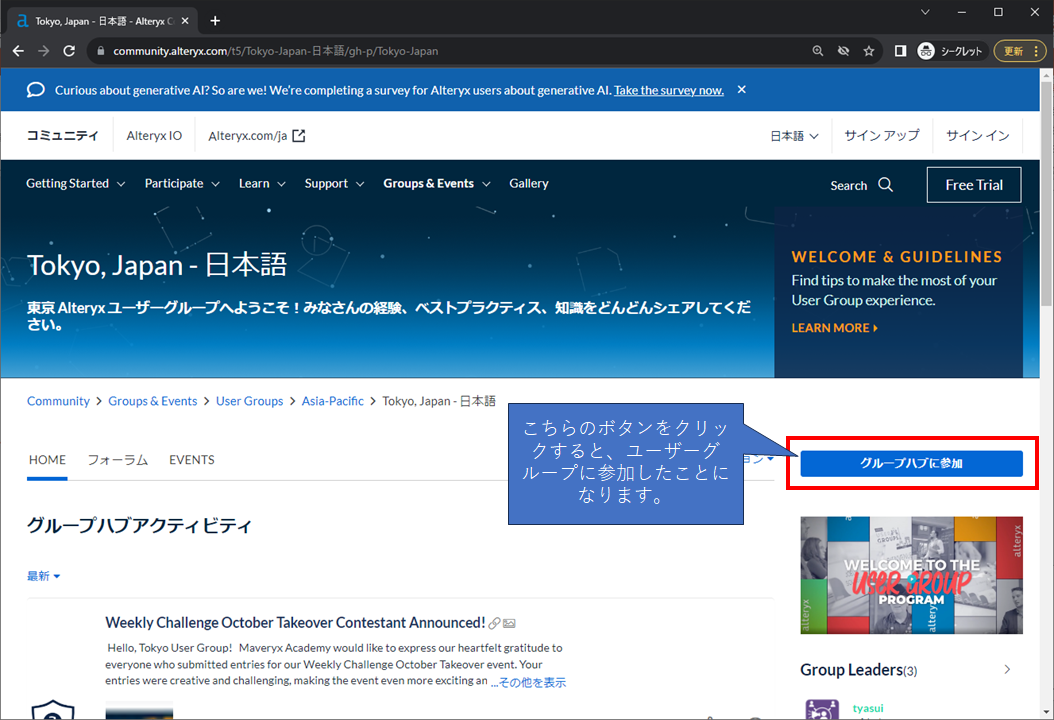Bookmark this page with star icon
Image resolution: width=1054 pixels, height=720 pixels.
pos(869,51)
